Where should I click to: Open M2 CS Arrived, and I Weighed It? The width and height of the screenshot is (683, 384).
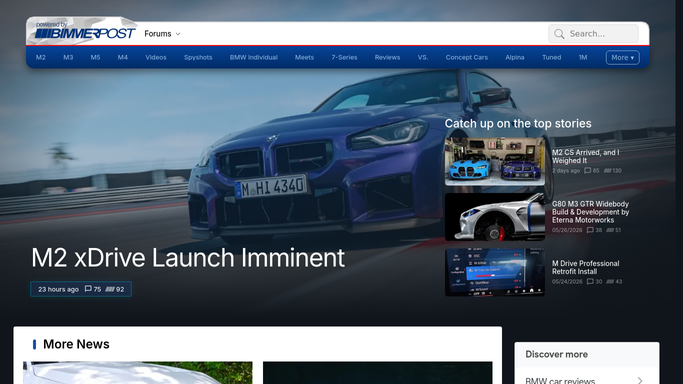tap(585, 156)
